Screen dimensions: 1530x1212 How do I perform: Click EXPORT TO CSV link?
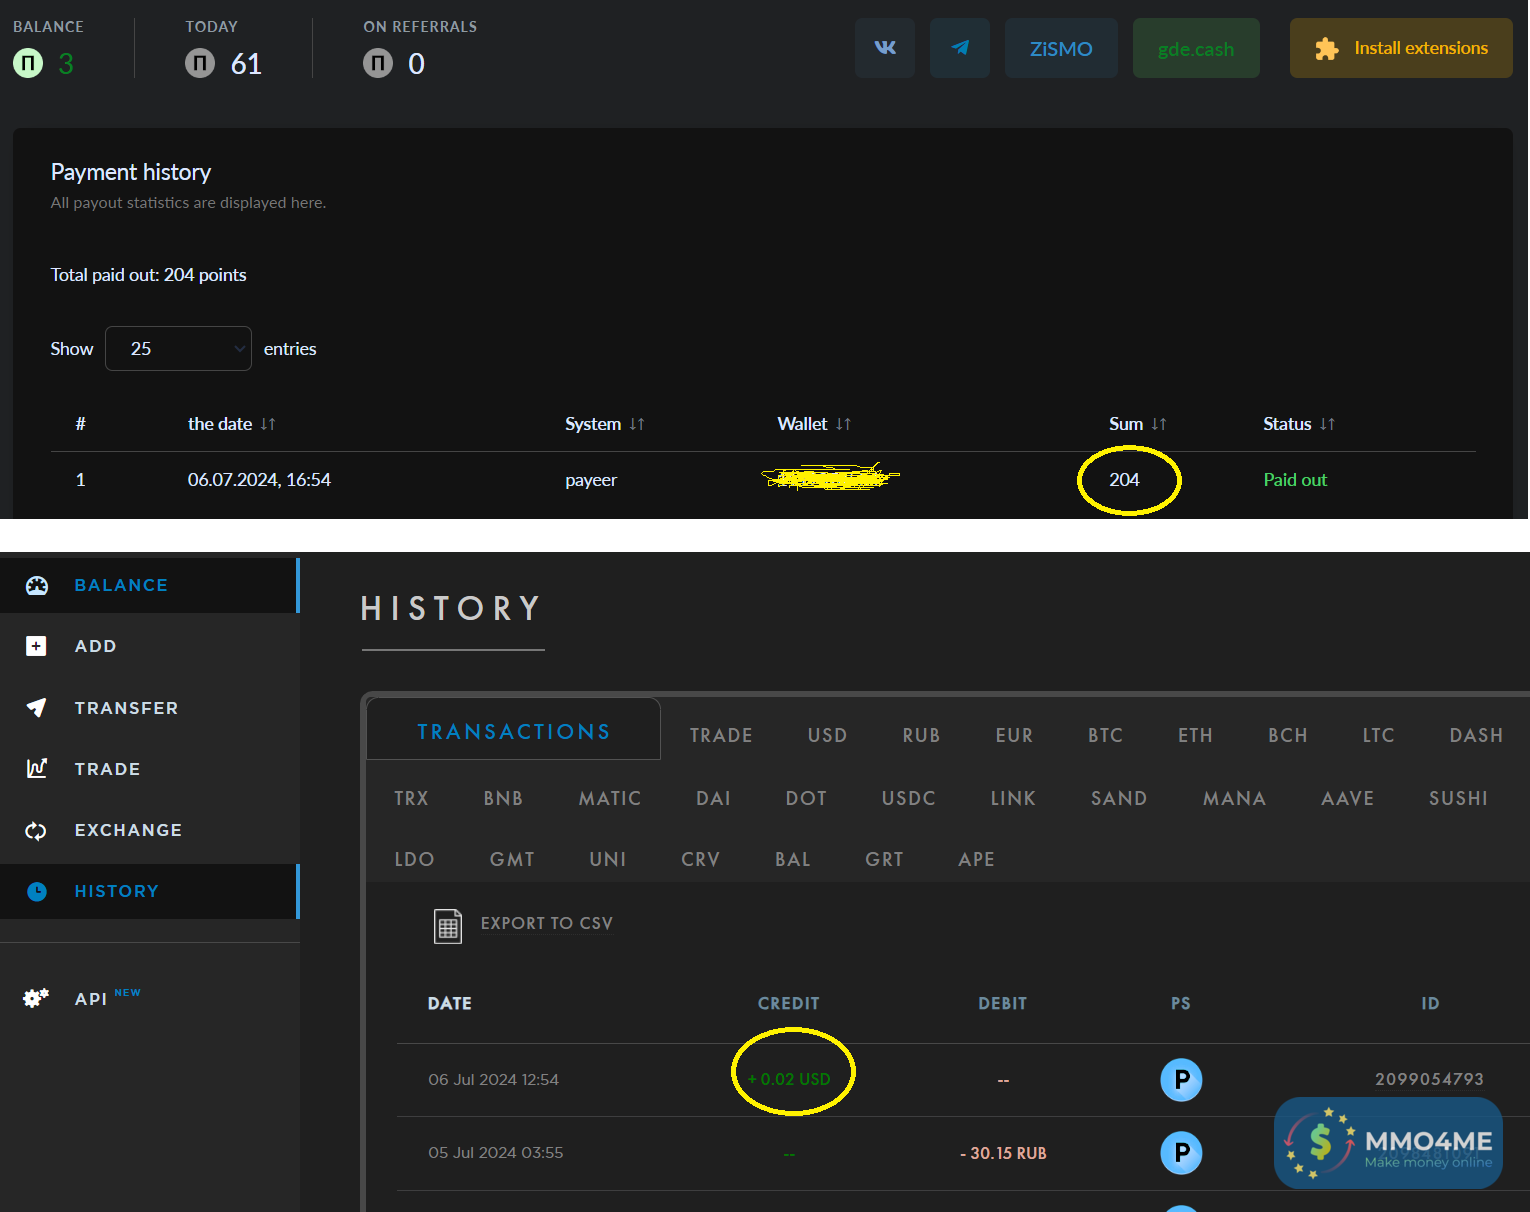click(x=547, y=923)
